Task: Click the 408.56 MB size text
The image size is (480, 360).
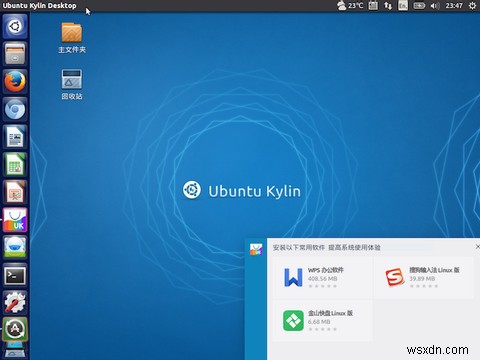Action: (322, 279)
